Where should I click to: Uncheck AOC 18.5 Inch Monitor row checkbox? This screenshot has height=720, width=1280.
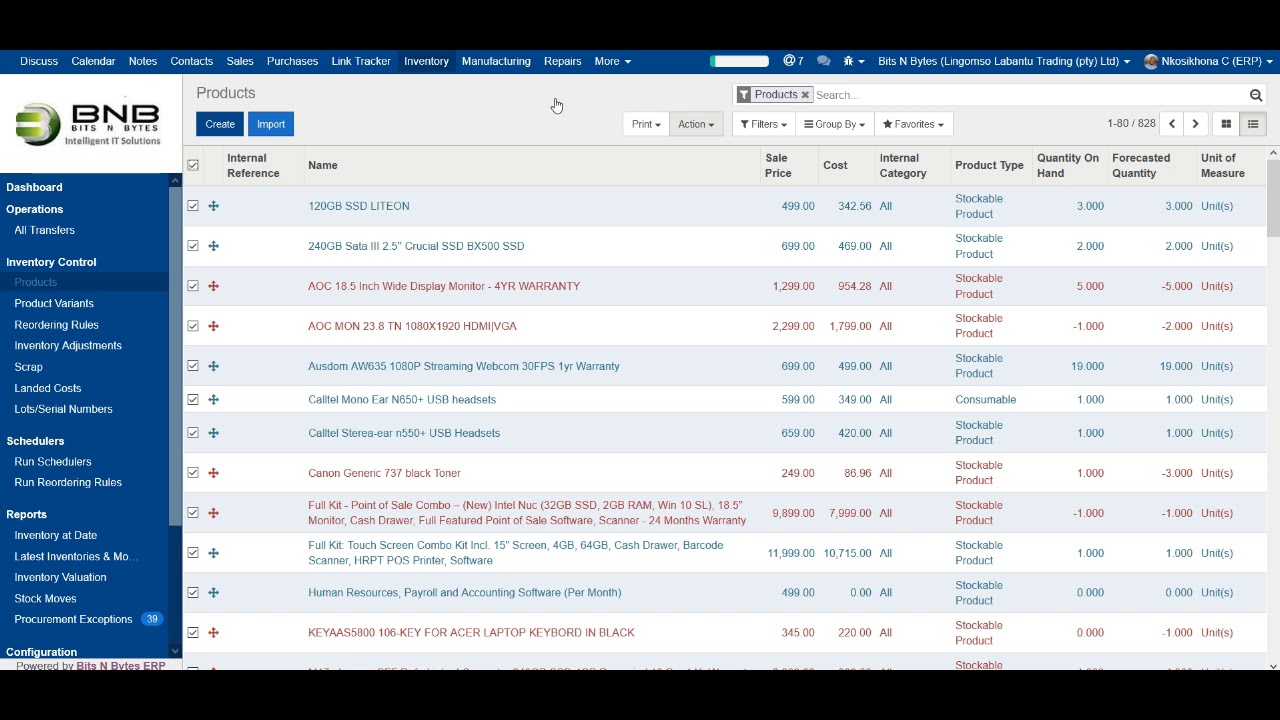coord(193,286)
